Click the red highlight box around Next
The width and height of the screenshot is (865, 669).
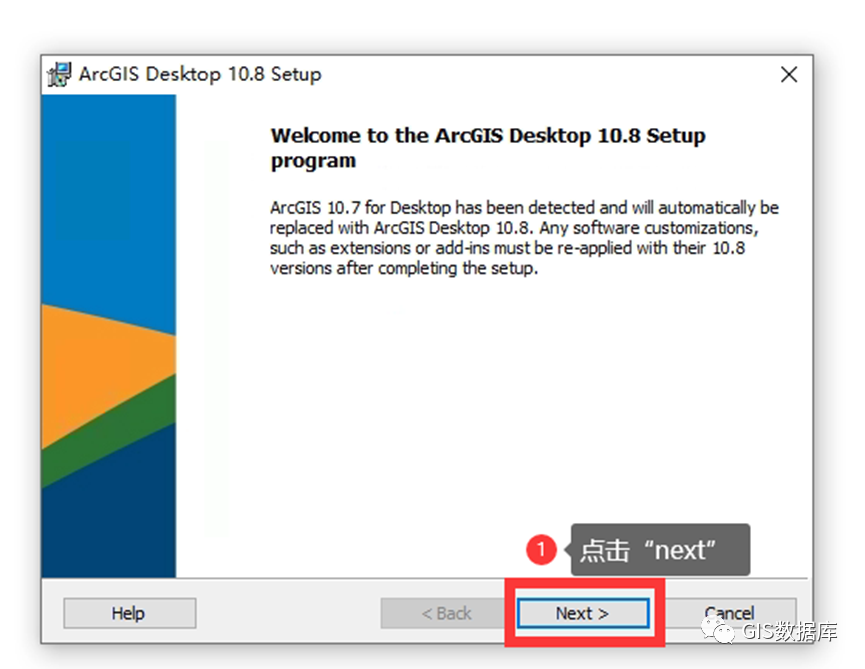point(583,613)
